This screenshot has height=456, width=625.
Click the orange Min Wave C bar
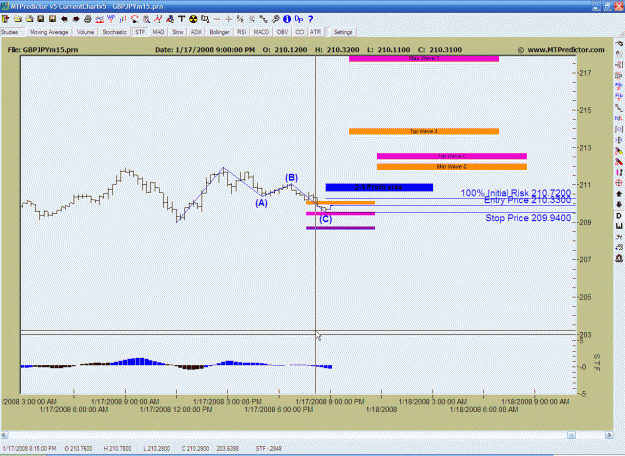tap(452, 167)
